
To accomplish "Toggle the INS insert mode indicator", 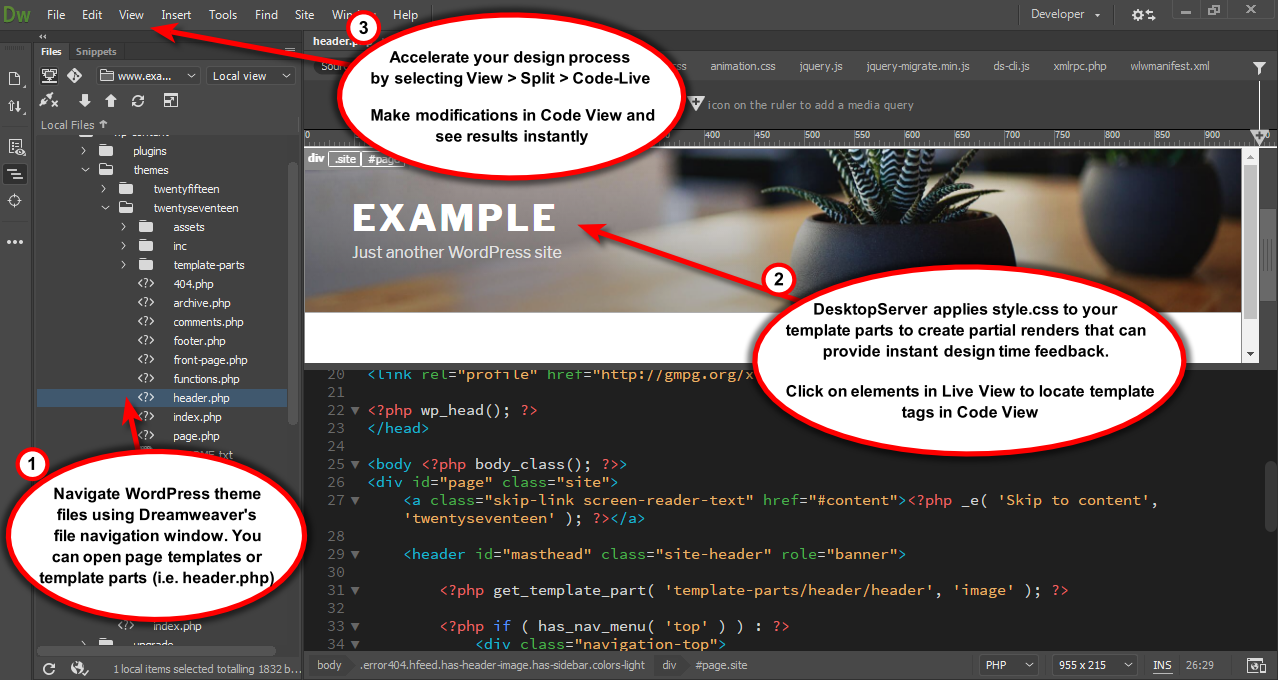I will 1162,665.
